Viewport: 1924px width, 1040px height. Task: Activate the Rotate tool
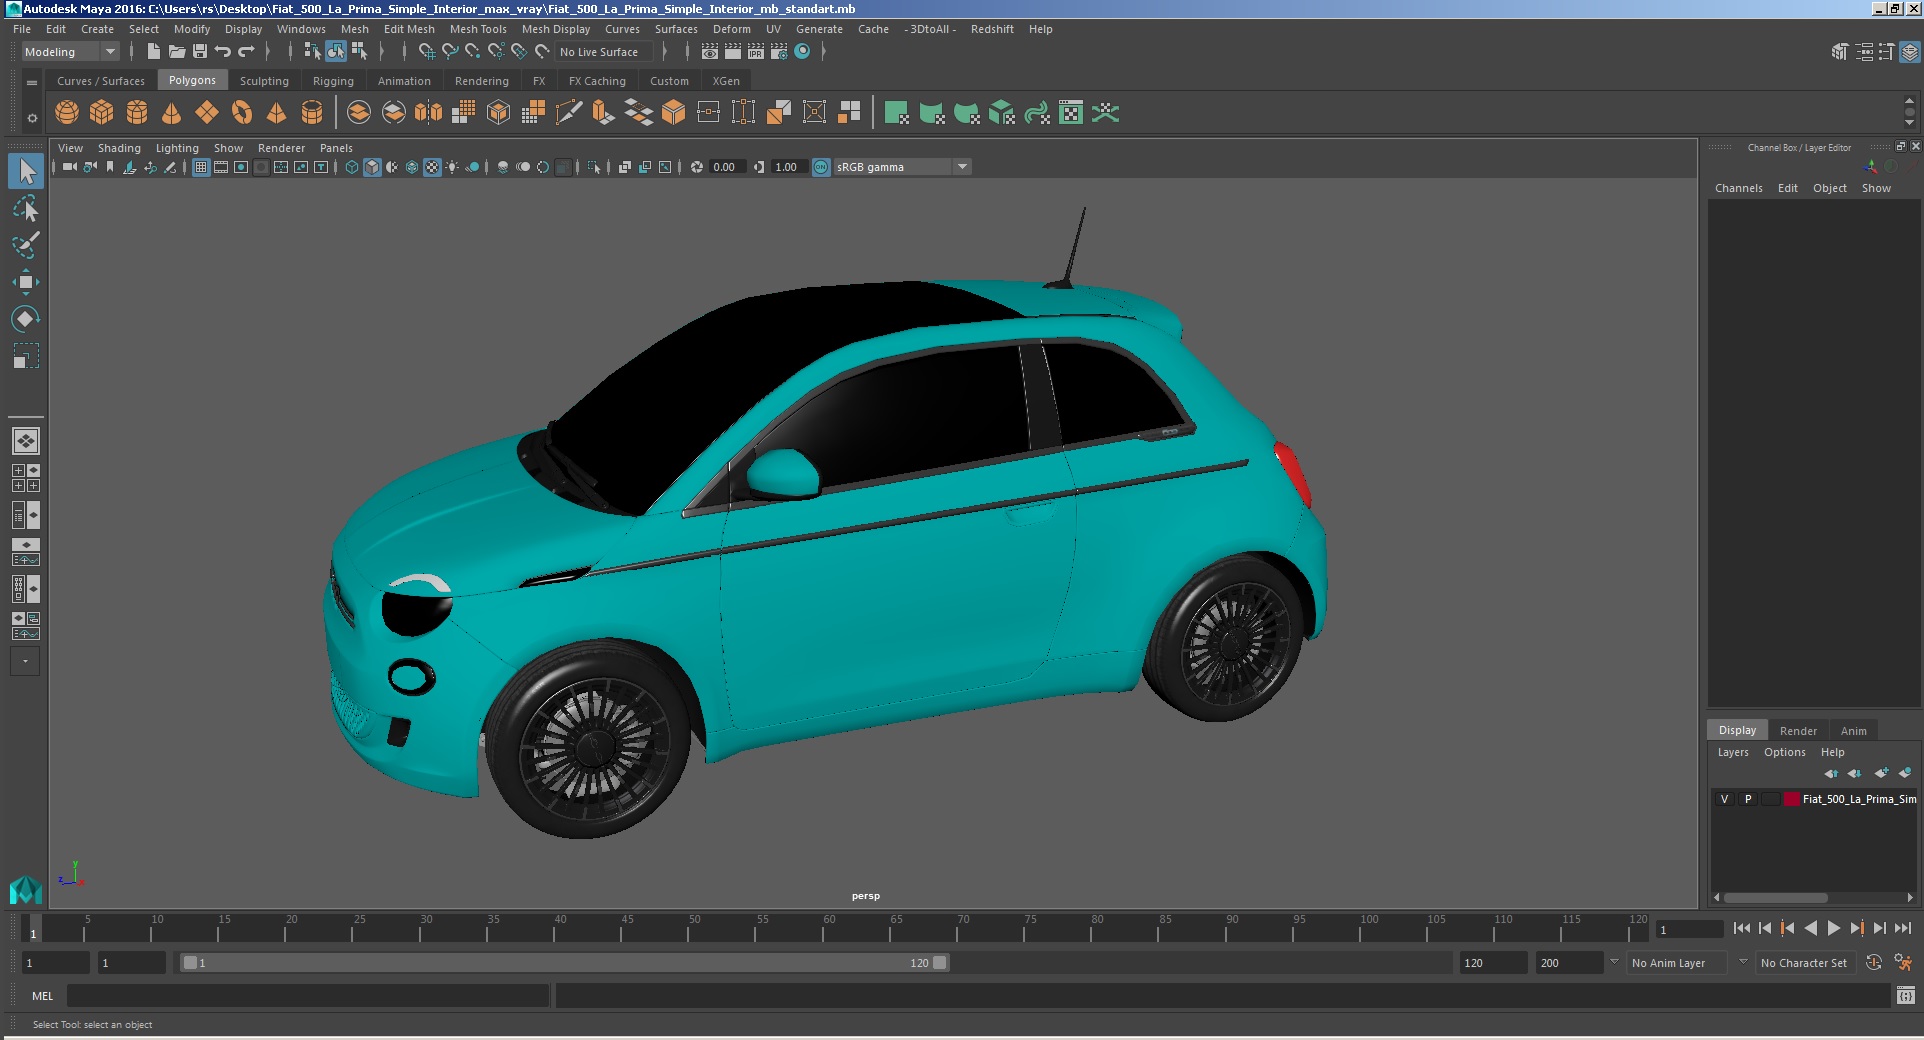pyautogui.click(x=26, y=319)
